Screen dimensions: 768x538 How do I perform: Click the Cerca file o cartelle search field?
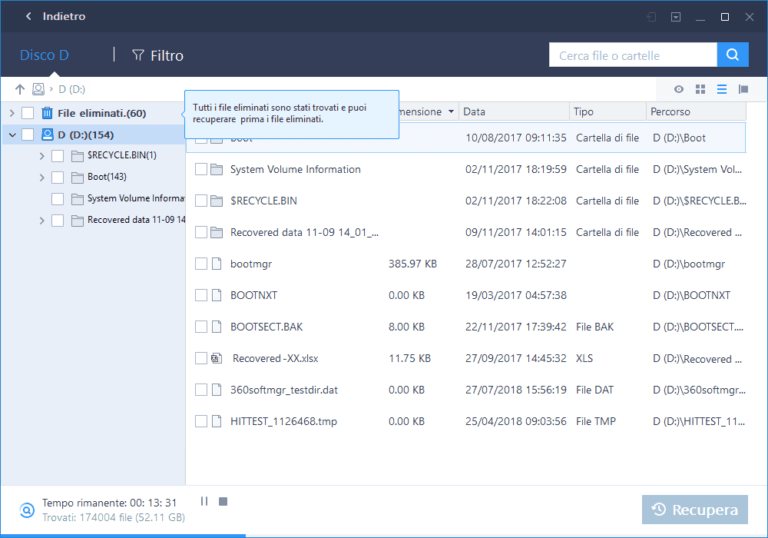[x=632, y=55]
